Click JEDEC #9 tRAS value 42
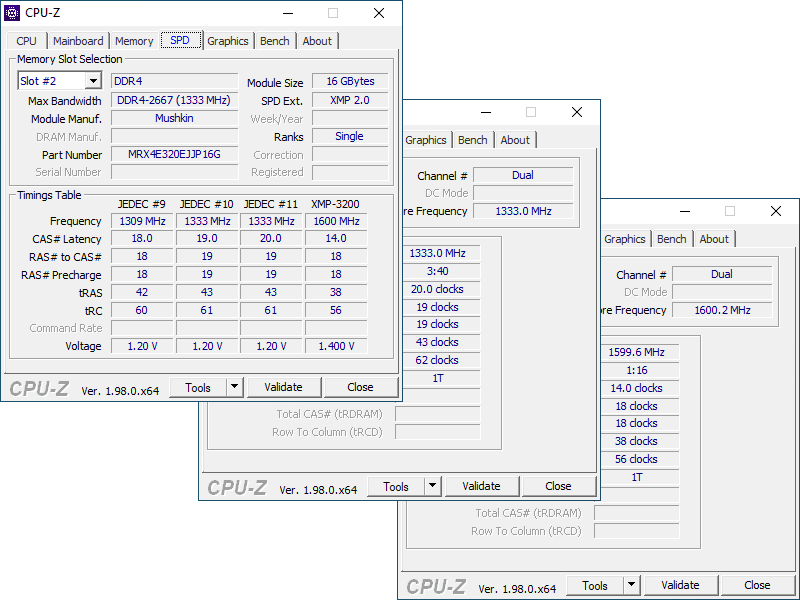The image size is (800, 600). 142,292
